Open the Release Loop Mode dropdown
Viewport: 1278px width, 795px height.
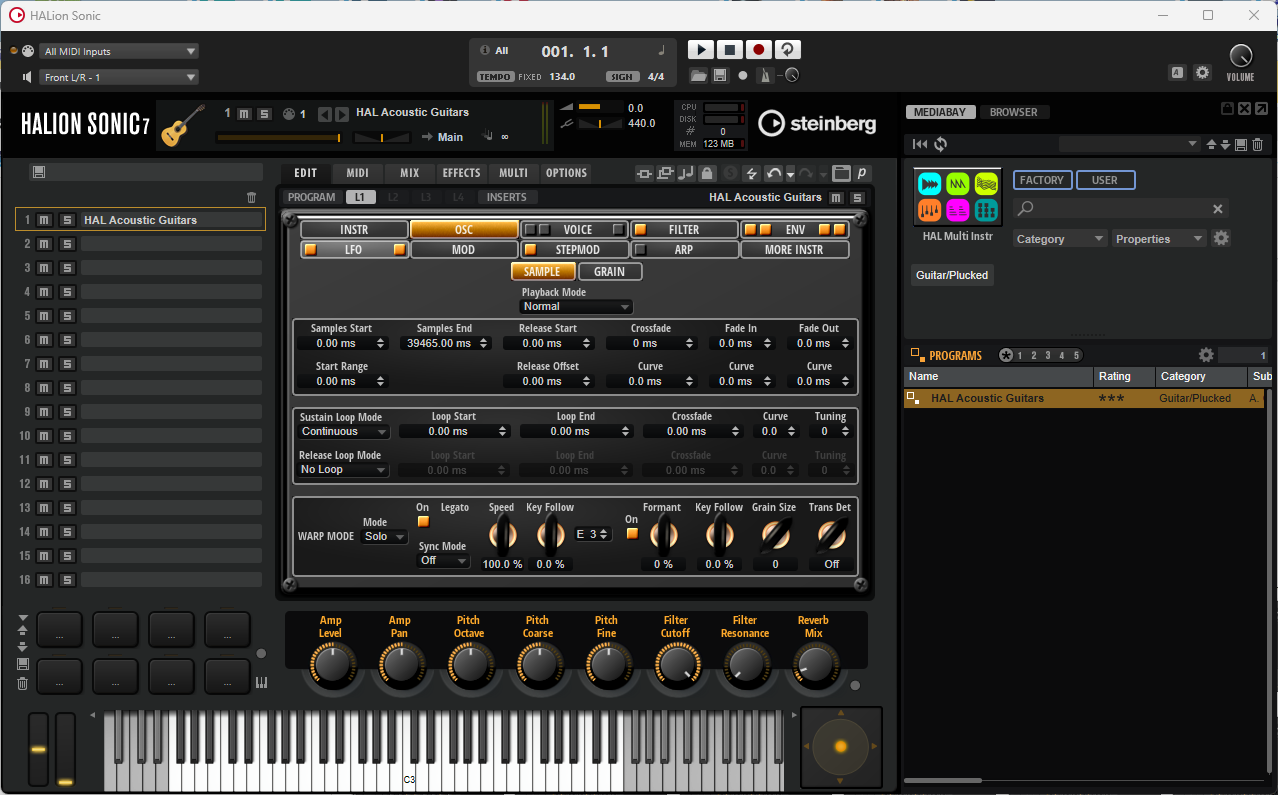point(344,470)
